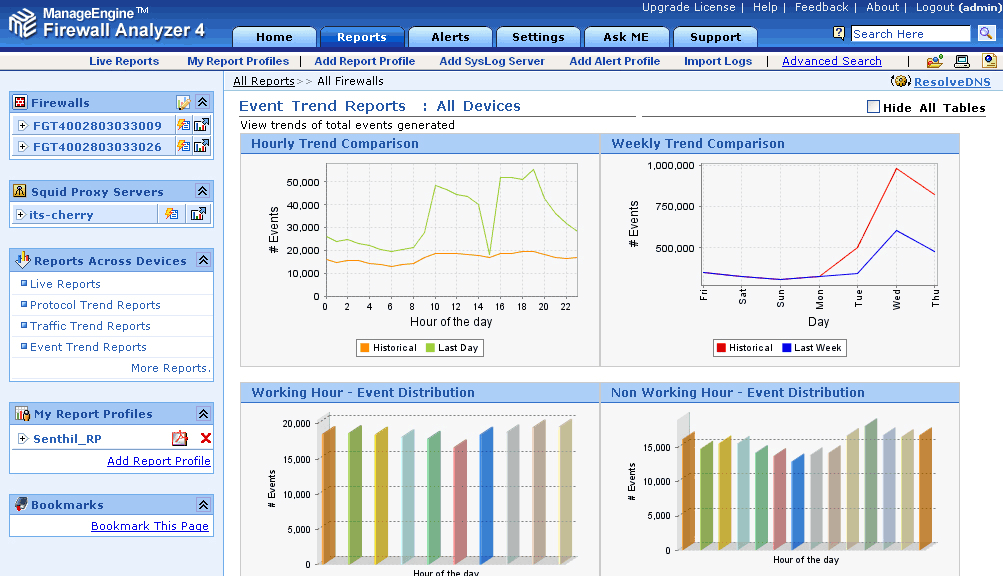
Task: Check the Hide All Tables checkbox
Action: 873,107
